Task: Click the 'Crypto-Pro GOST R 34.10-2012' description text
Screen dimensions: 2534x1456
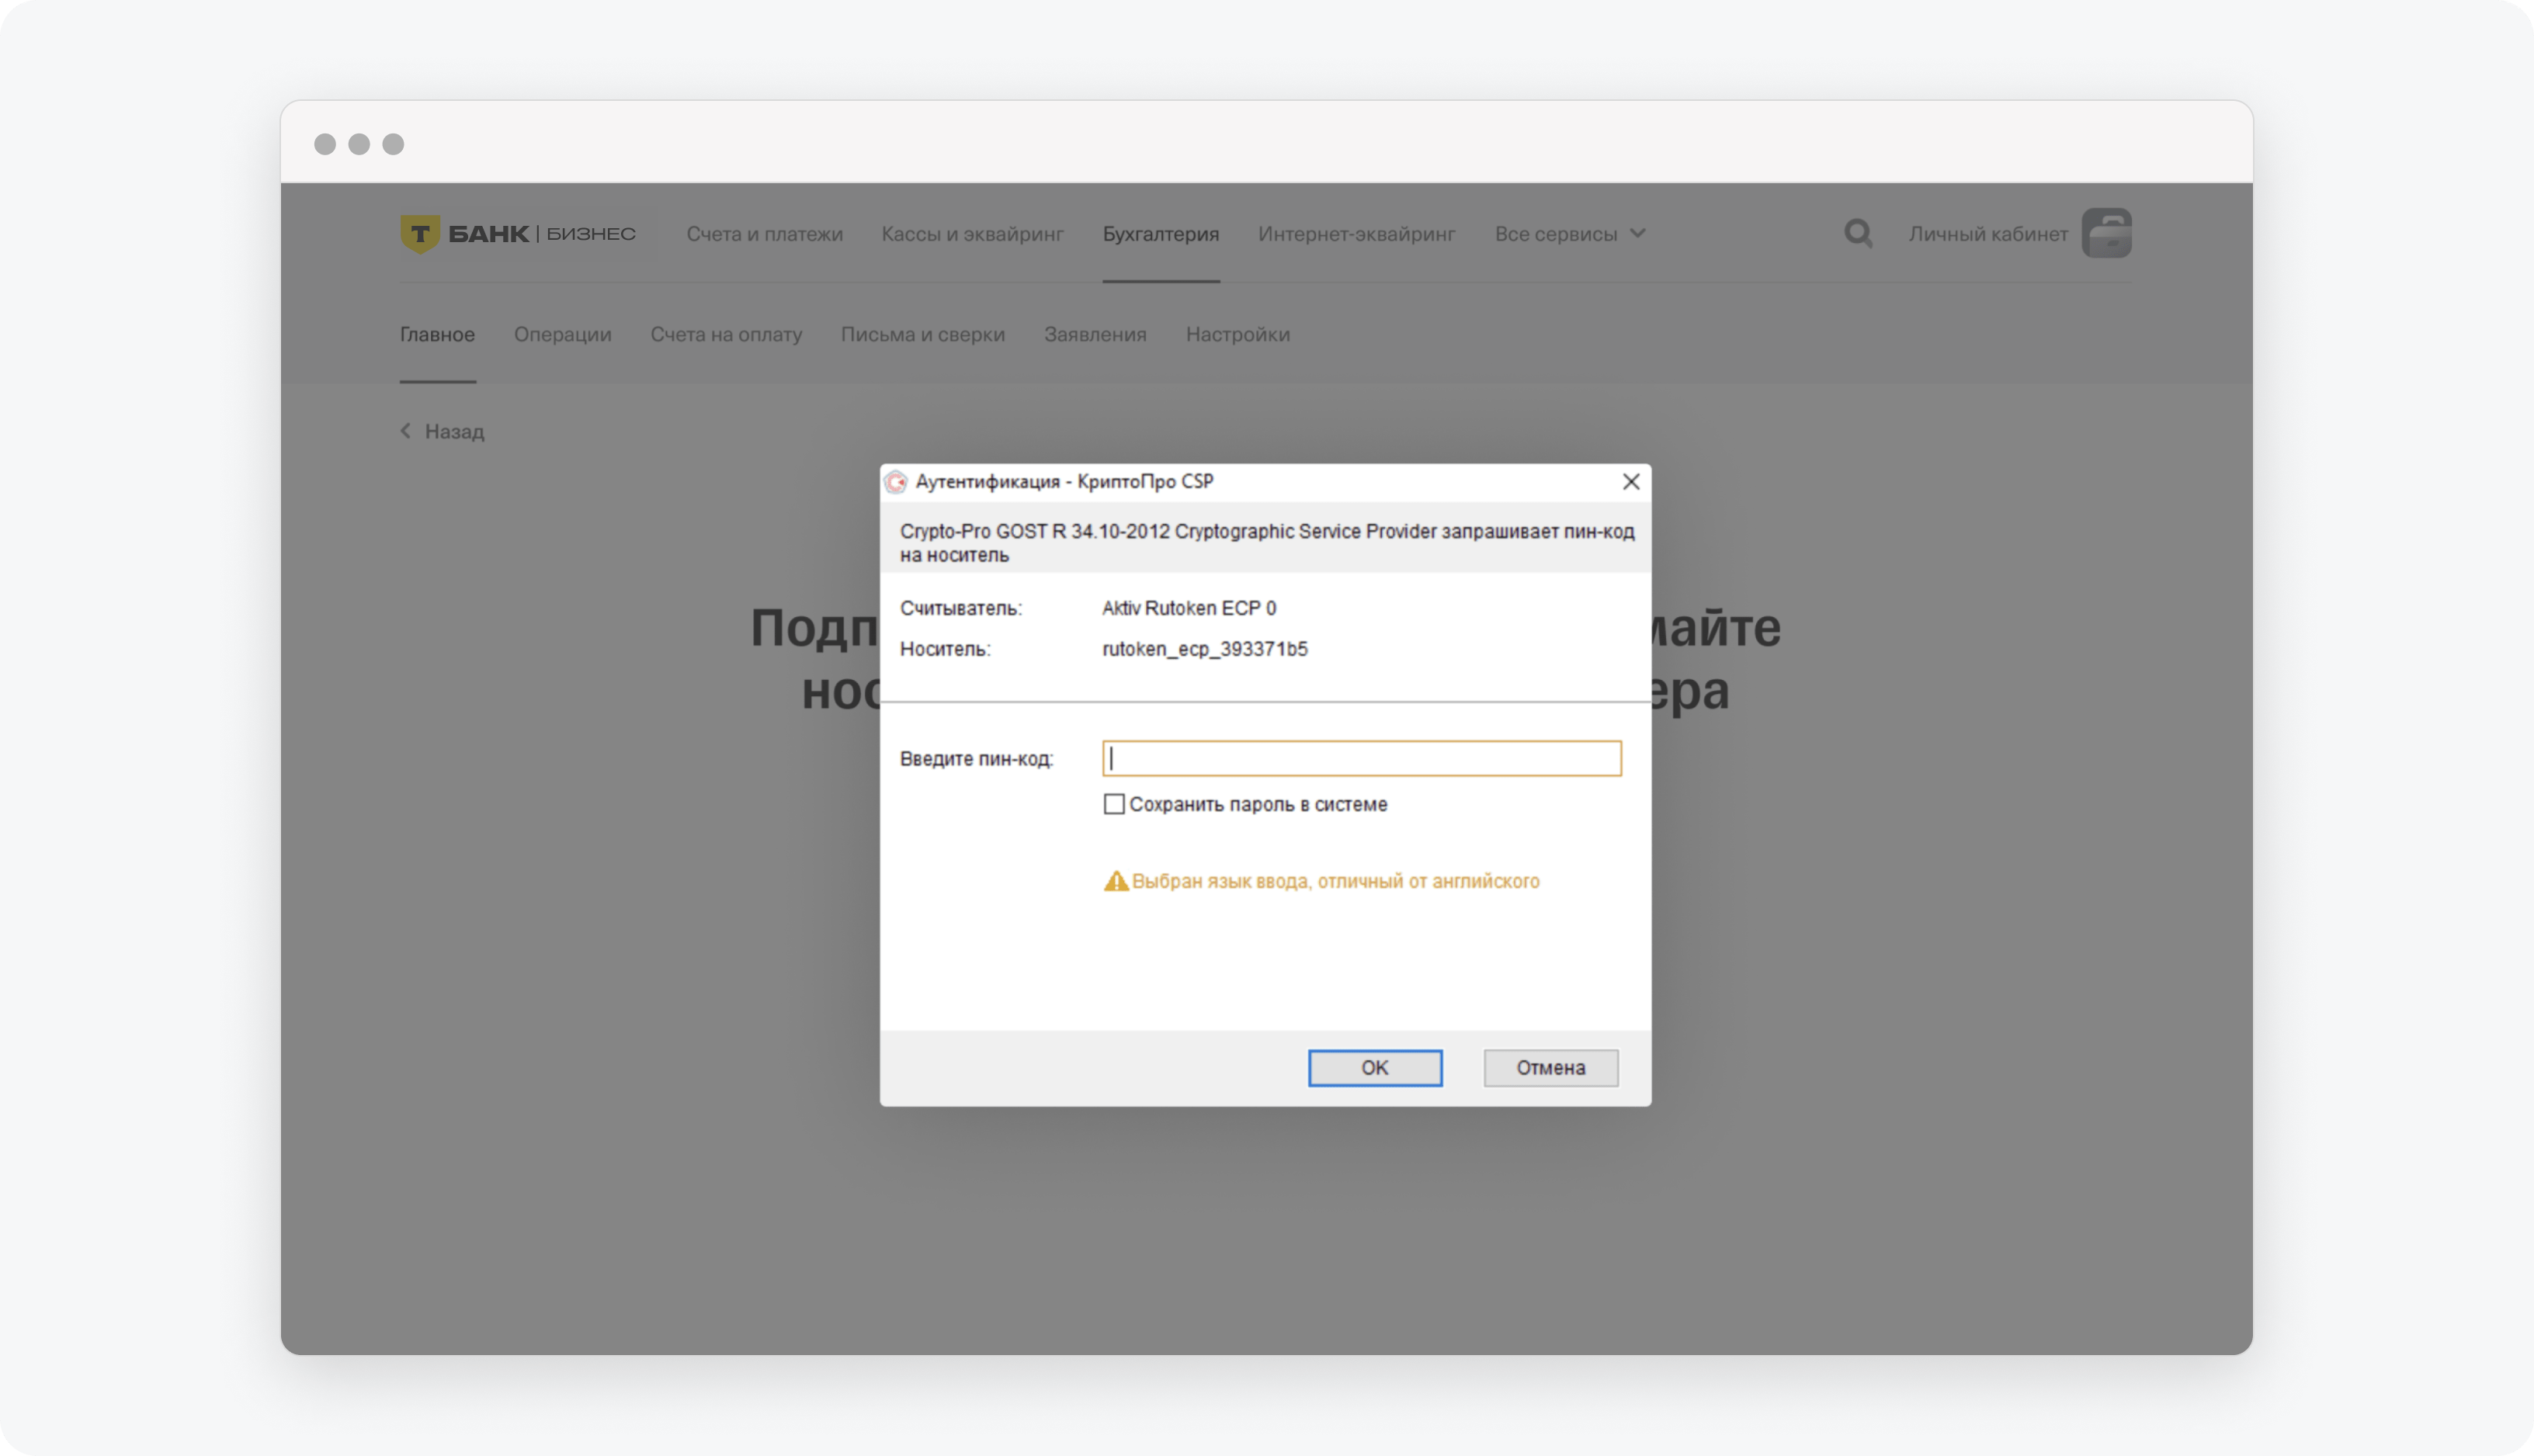Action: (x=1267, y=543)
